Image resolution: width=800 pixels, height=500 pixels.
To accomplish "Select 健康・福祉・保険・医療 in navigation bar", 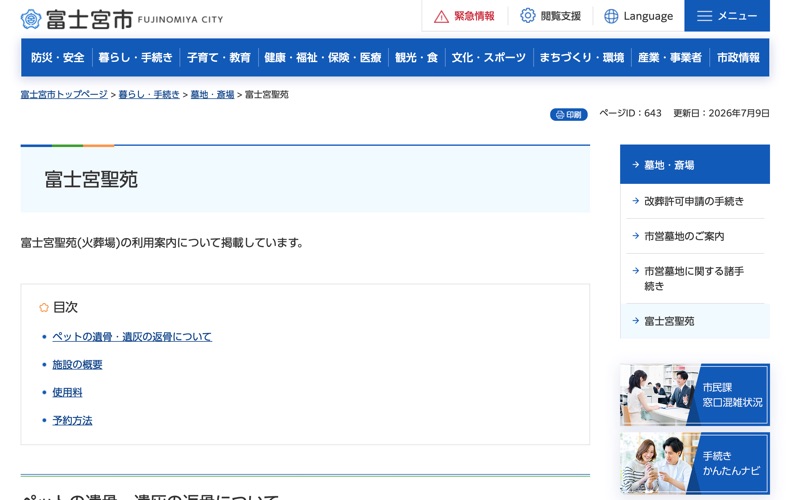I will [x=323, y=58].
